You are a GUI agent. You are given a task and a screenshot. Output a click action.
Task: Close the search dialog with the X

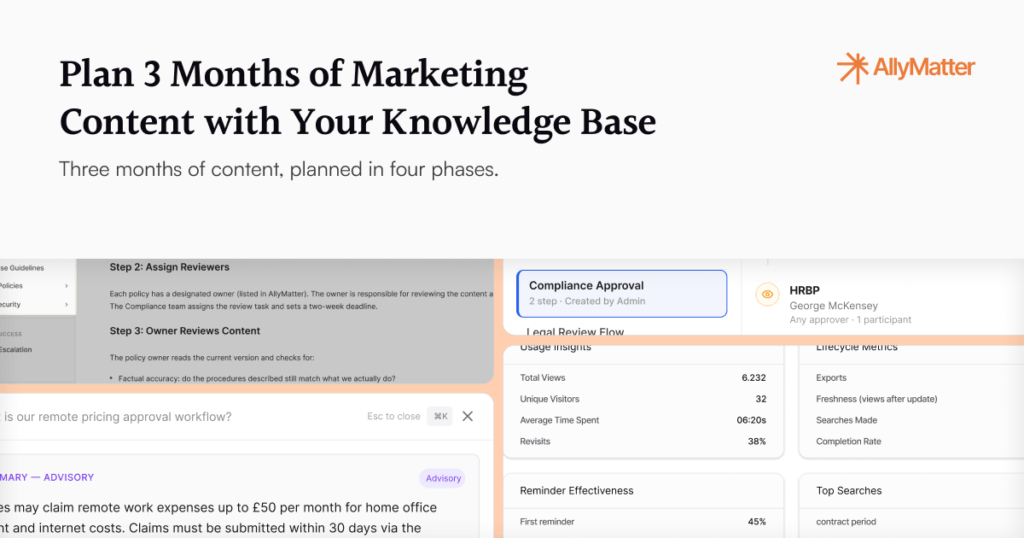click(468, 416)
